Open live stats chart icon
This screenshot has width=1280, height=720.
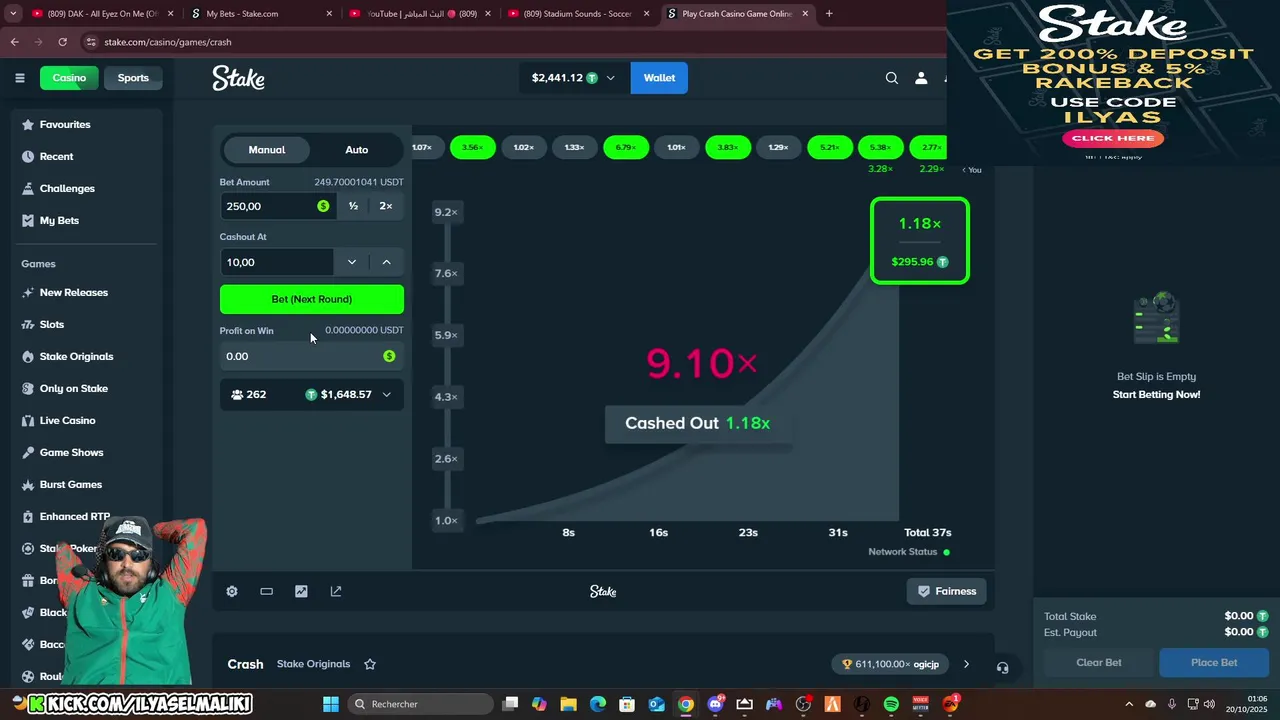click(x=301, y=591)
